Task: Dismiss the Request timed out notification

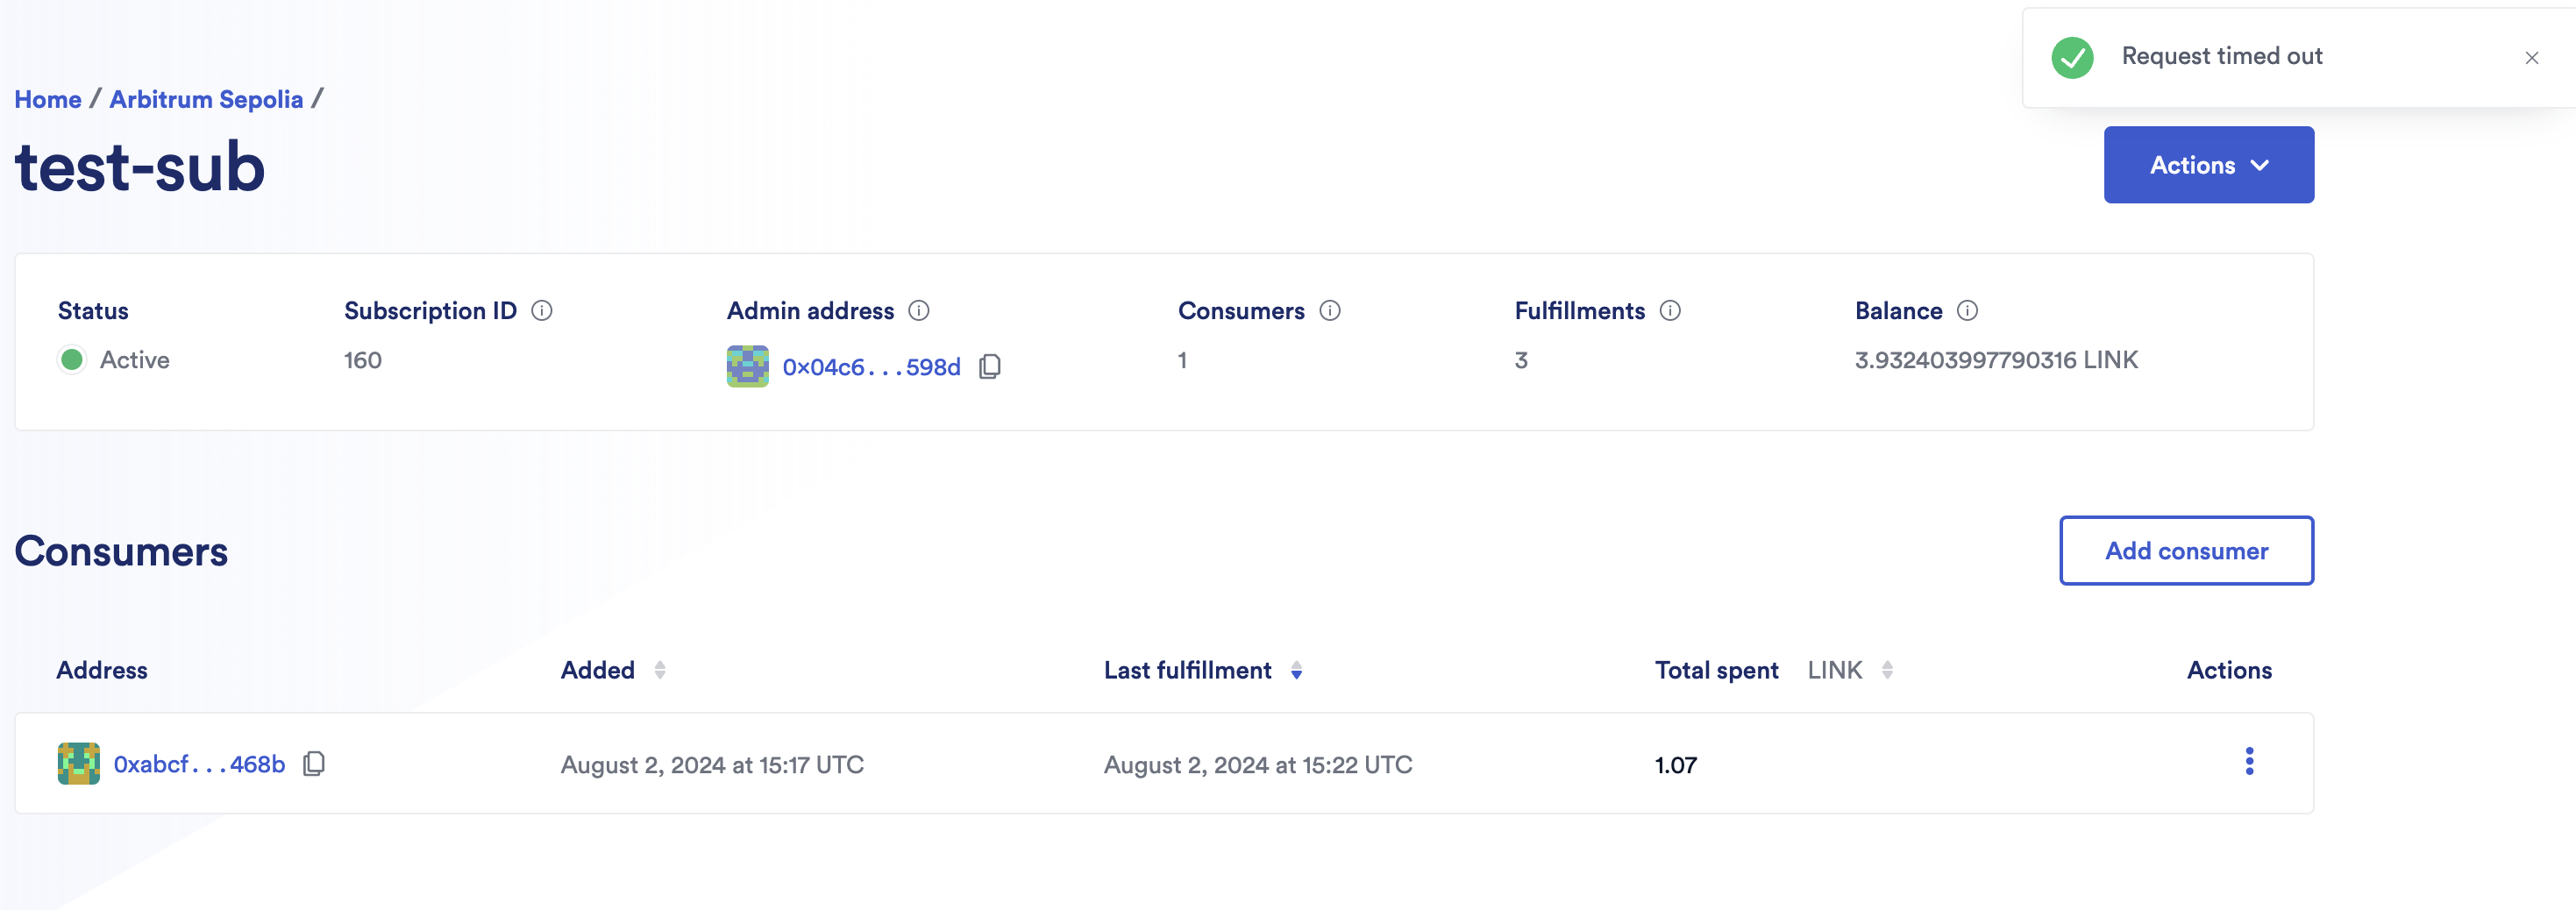Action: click(2531, 58)
